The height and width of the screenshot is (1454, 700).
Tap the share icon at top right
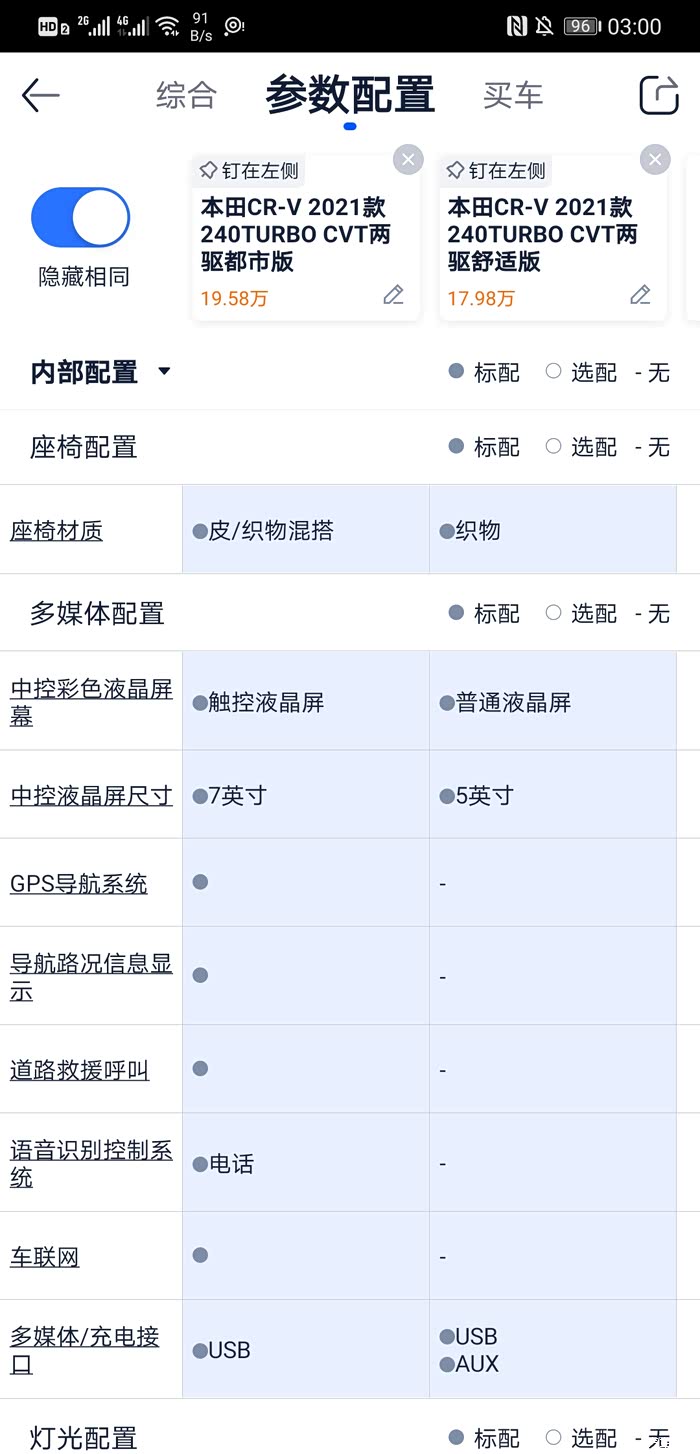[x=659, y=96]
